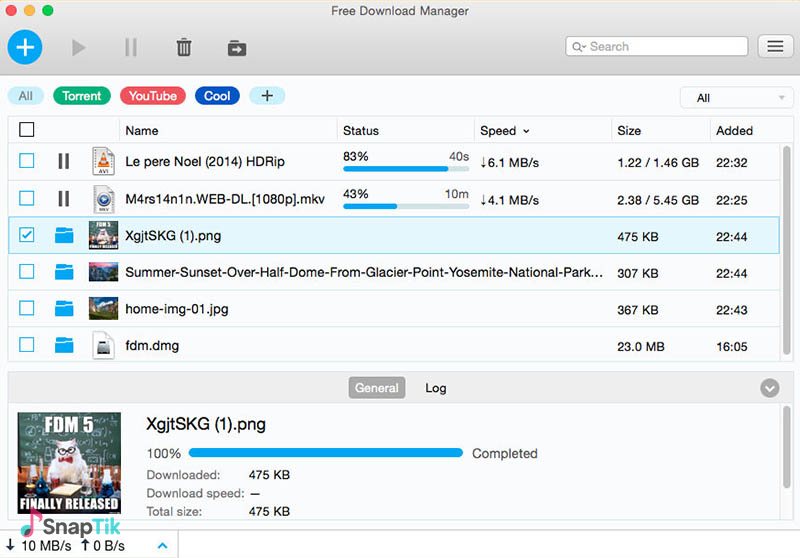Uncheck the XgjtSKG (1).png checkbox
This screenshot has height=558, width=800.
click(x=27, y=235)
